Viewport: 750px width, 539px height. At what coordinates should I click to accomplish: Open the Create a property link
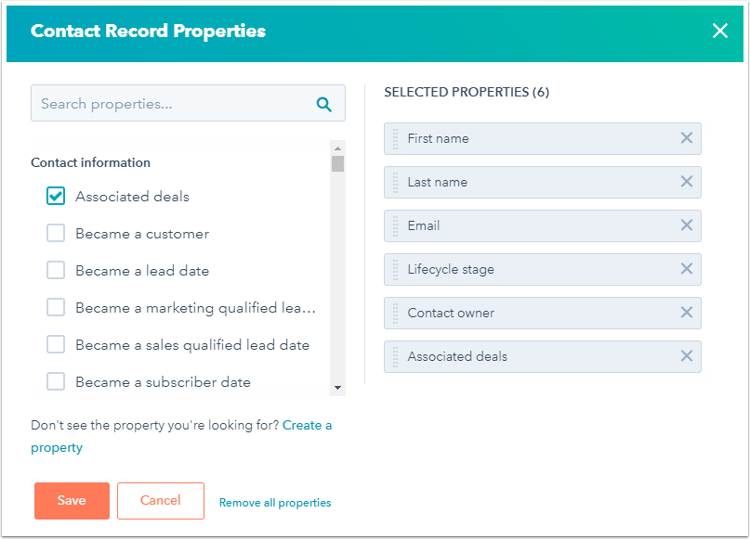pyautogui.click(x=181, y=436)
